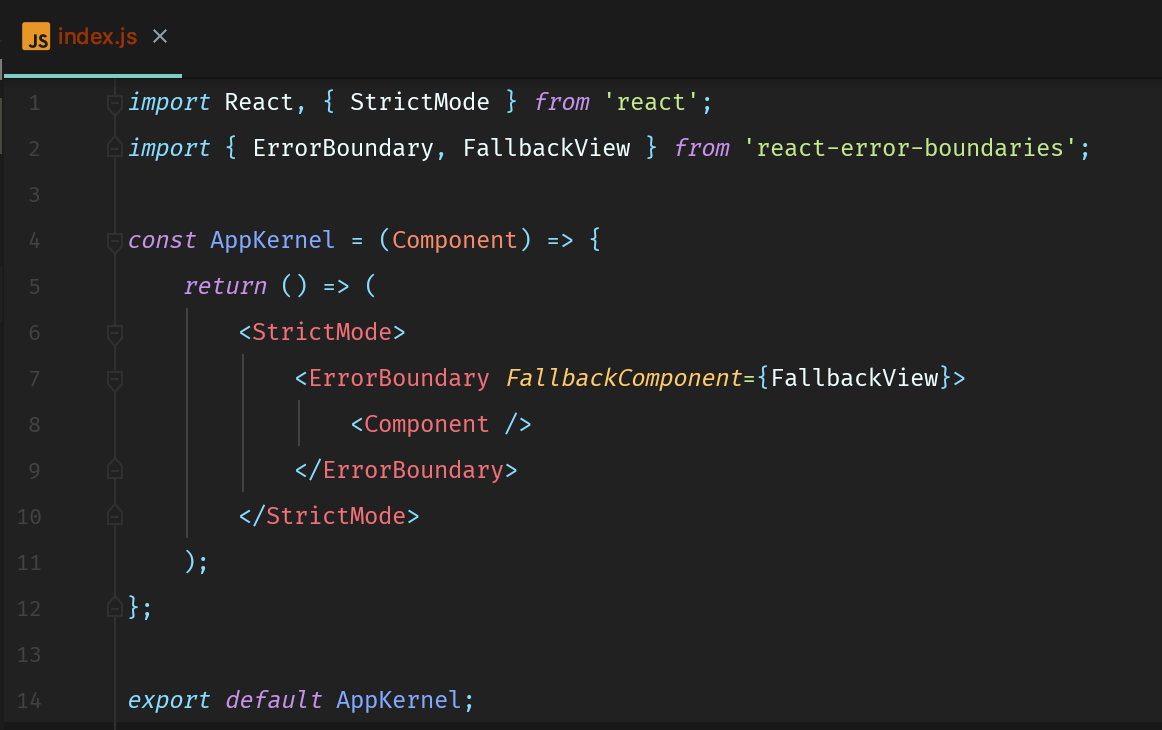Click line number 14 in the gutter
The image size is (1162, 730).
pyautogui.click(x=29, y=700)
